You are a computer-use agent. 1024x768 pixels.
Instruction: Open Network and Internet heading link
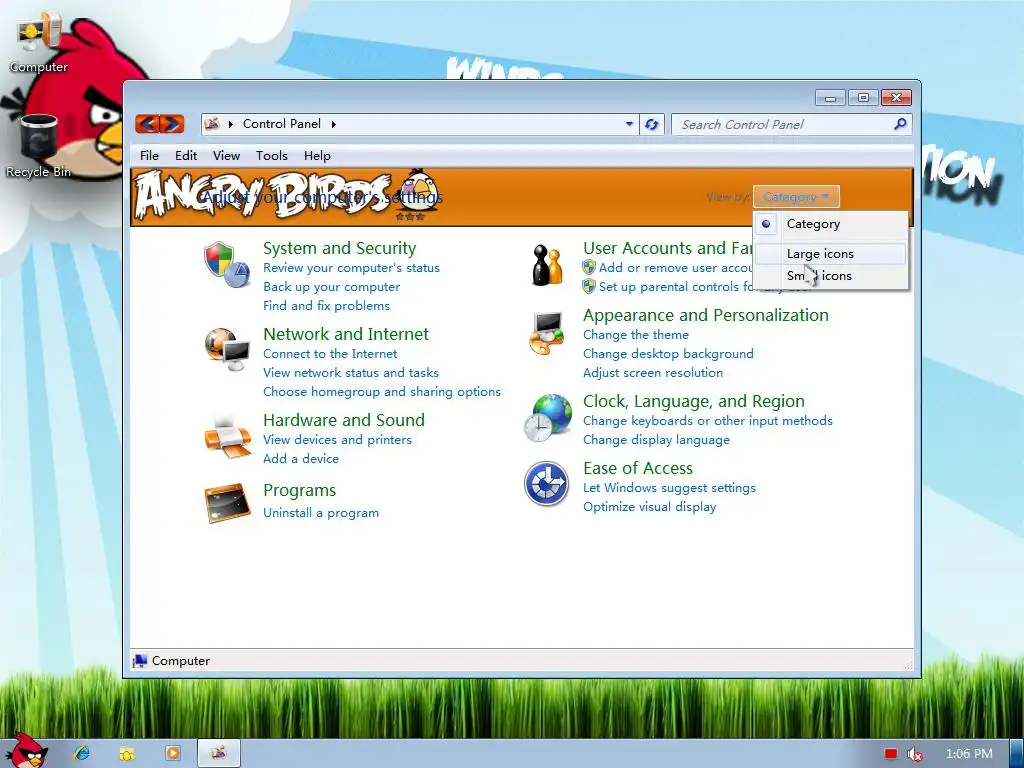[346, 334]
